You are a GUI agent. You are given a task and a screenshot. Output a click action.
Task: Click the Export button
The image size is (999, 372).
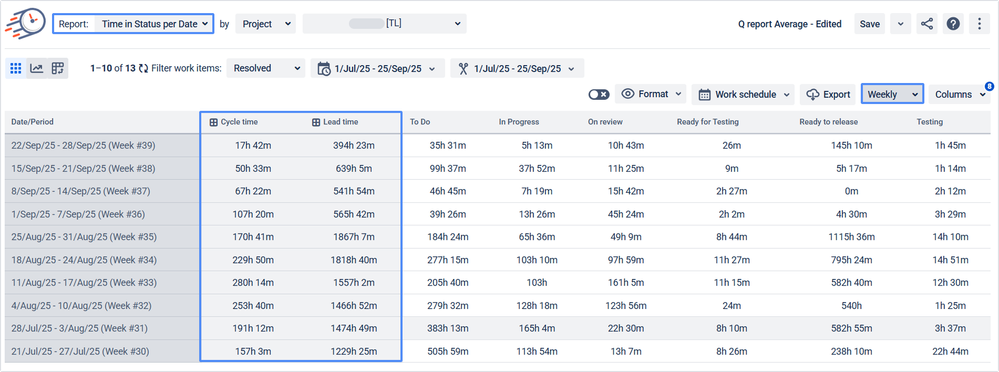coord(828,94)
